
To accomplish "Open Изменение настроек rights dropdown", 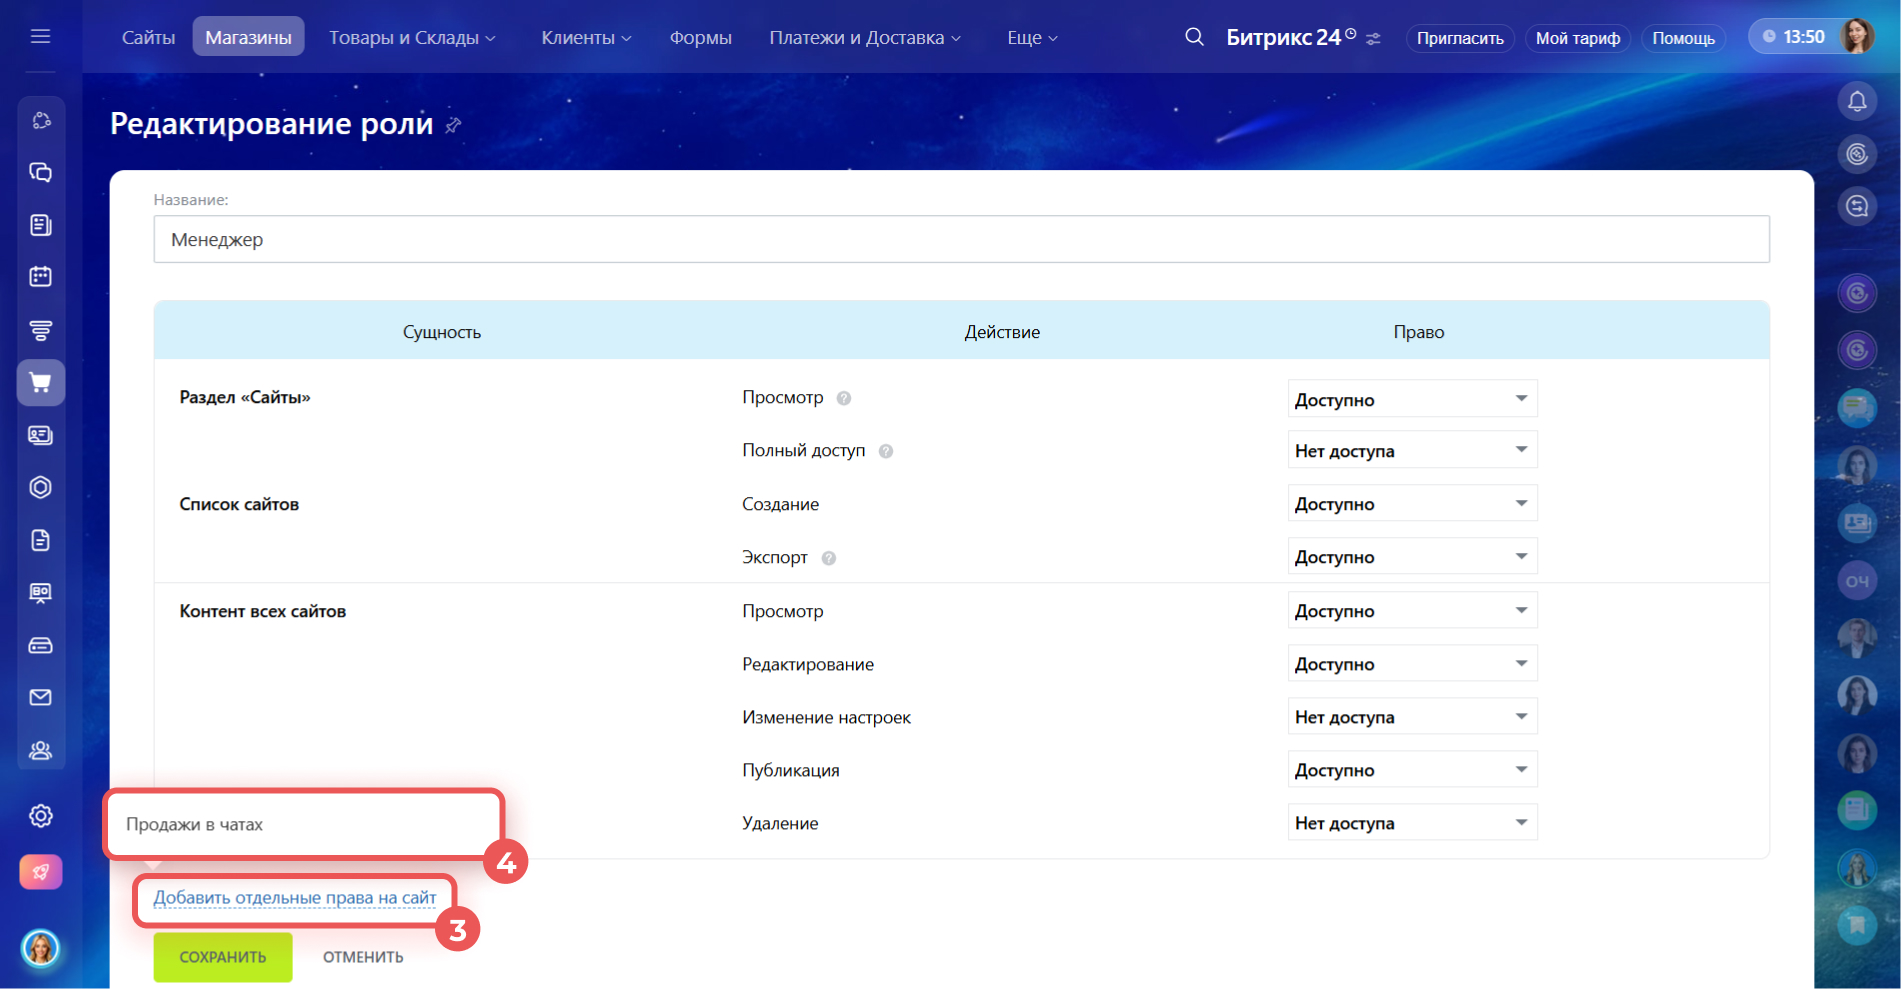I will tap(1411, 717).
